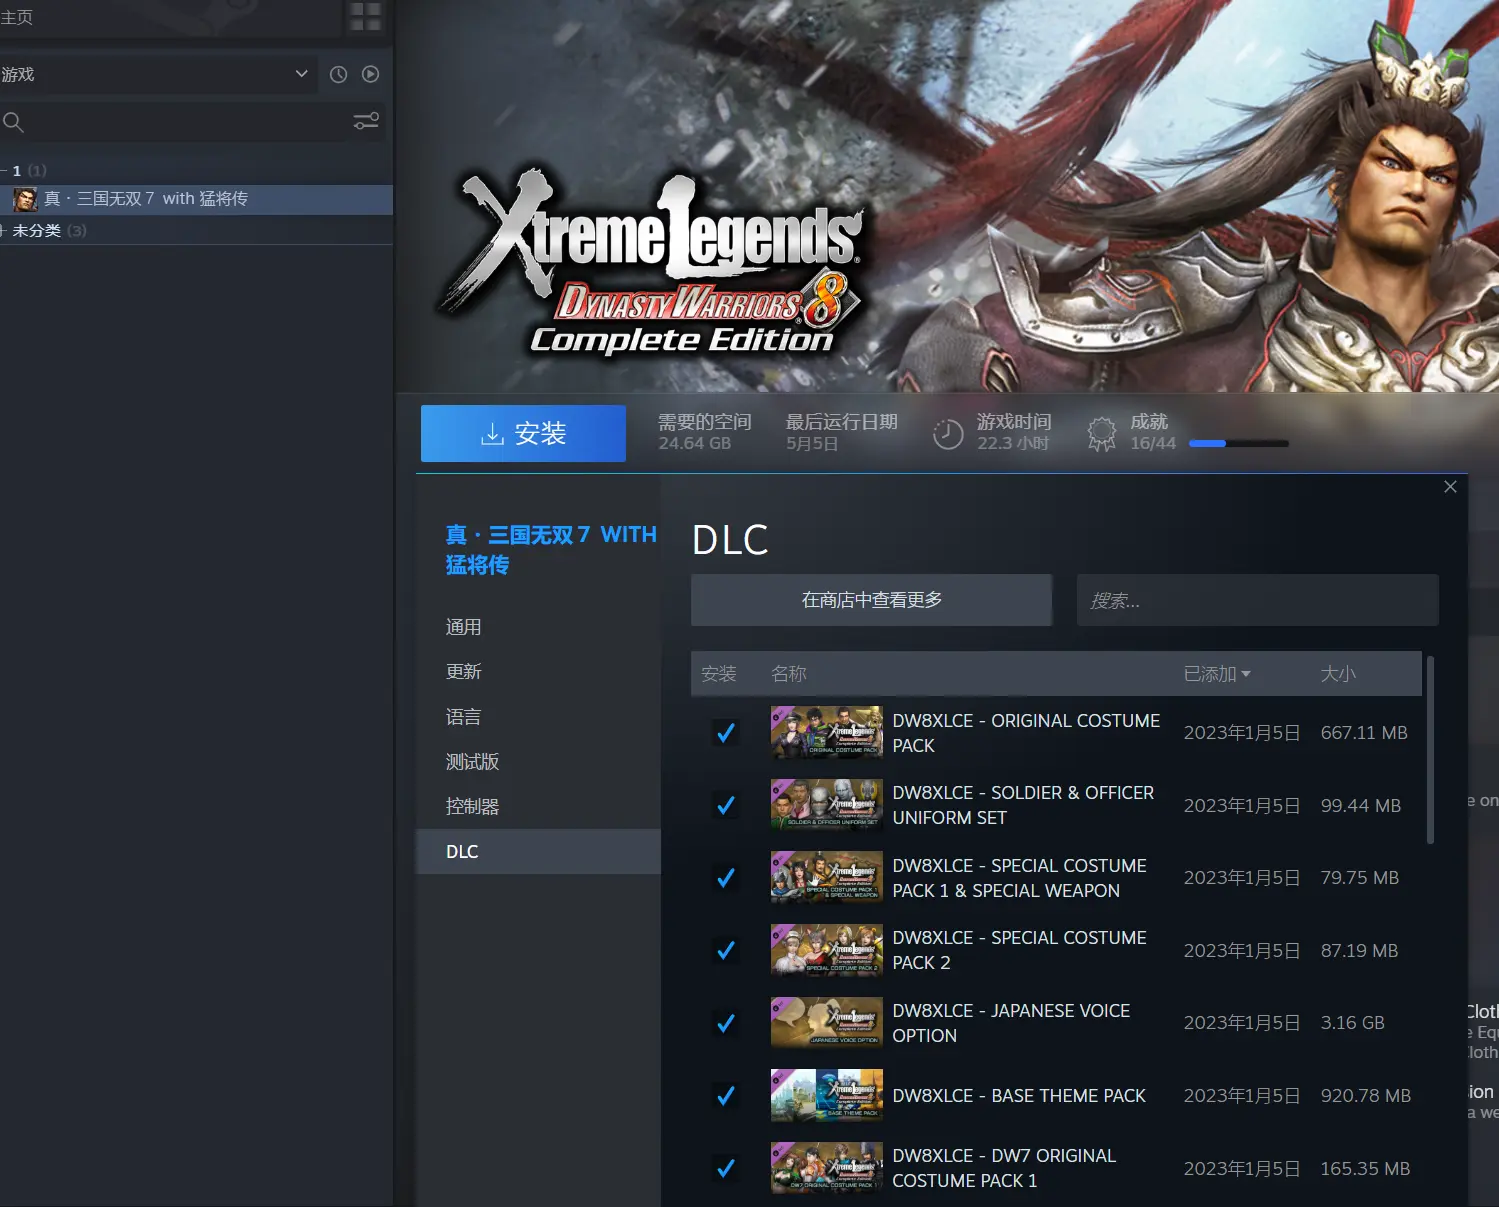The width and height of the screenshot is (1499, 1207).
Task: Click the achievements progress bar
Action: (x=1238, y=443)
